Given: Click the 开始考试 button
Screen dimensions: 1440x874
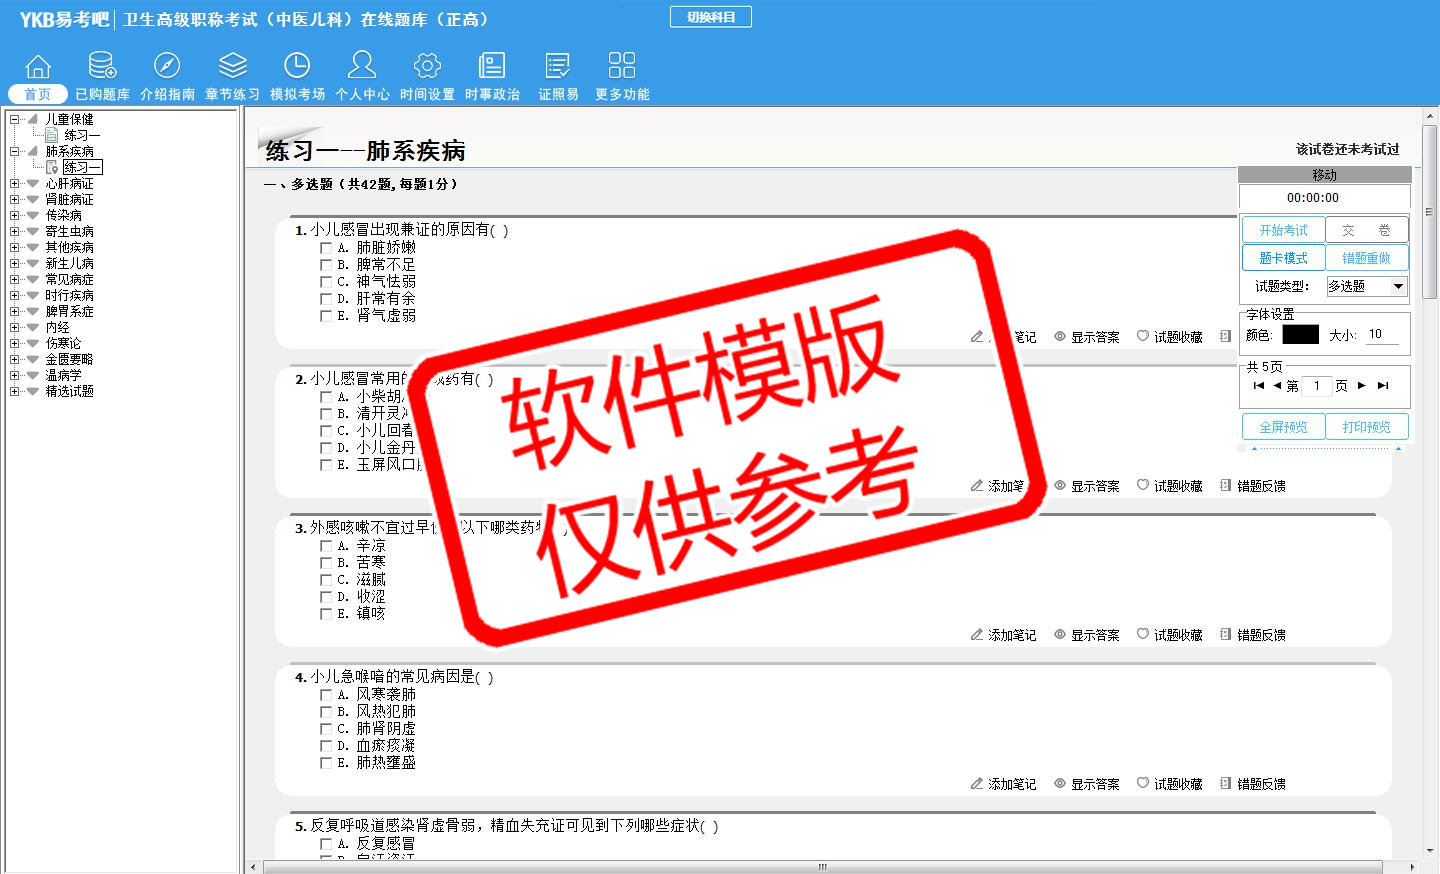Looking at the screenshot, I should coord(1283,230).
